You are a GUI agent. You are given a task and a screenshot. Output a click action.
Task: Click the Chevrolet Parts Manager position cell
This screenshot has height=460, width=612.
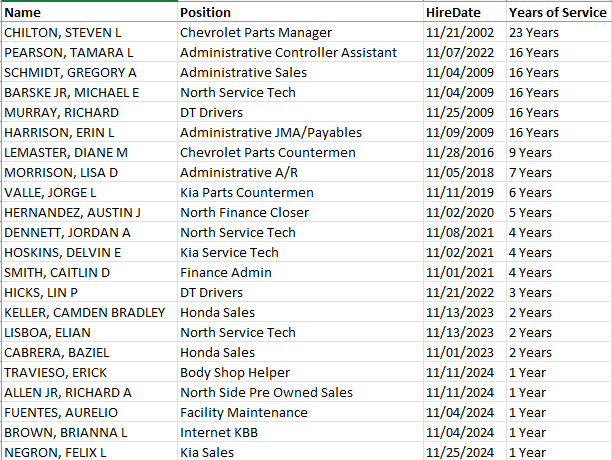pos(256,33)
